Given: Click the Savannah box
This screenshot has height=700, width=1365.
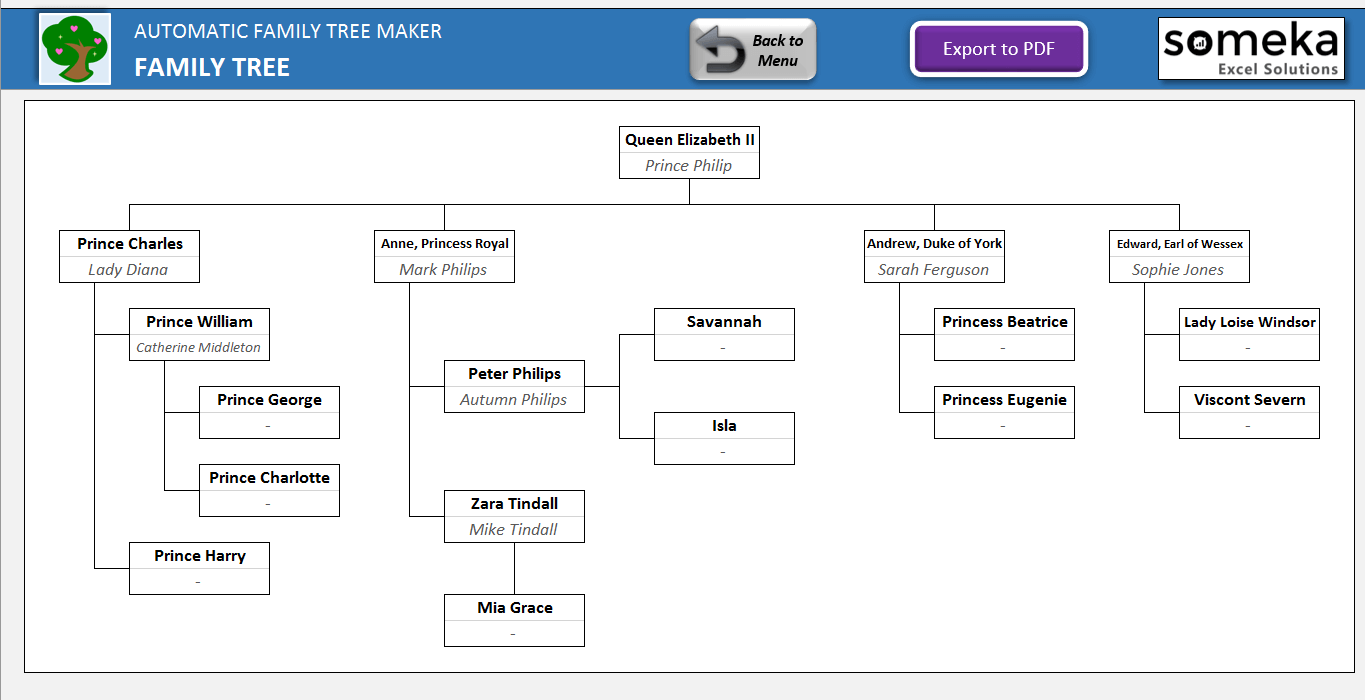Looking at the screenshot, I should tap(724, 334).
